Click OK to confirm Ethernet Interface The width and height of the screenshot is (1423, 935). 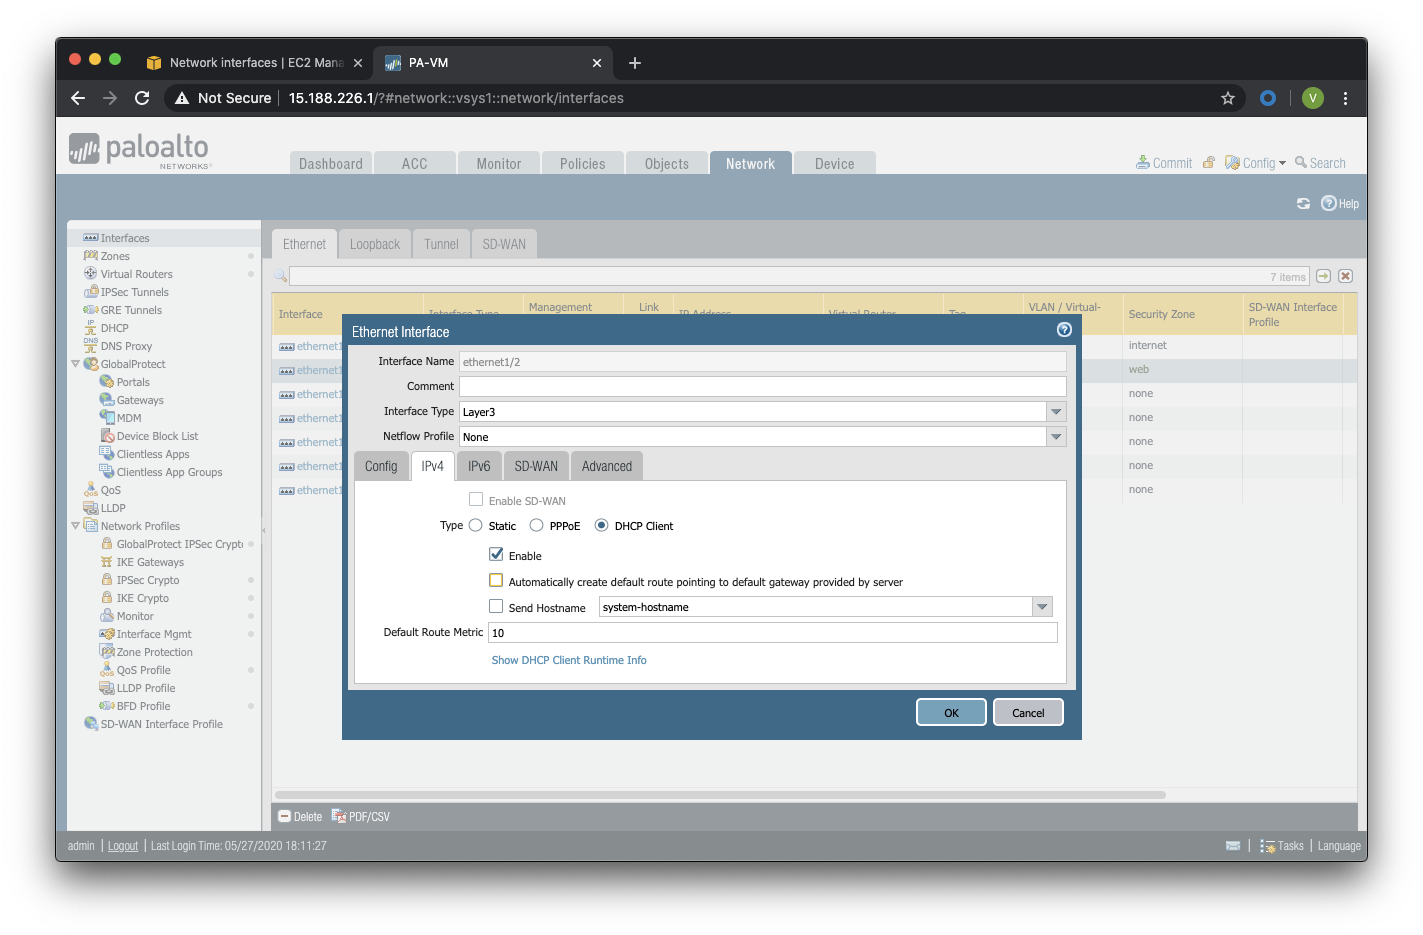coord(951,712)
